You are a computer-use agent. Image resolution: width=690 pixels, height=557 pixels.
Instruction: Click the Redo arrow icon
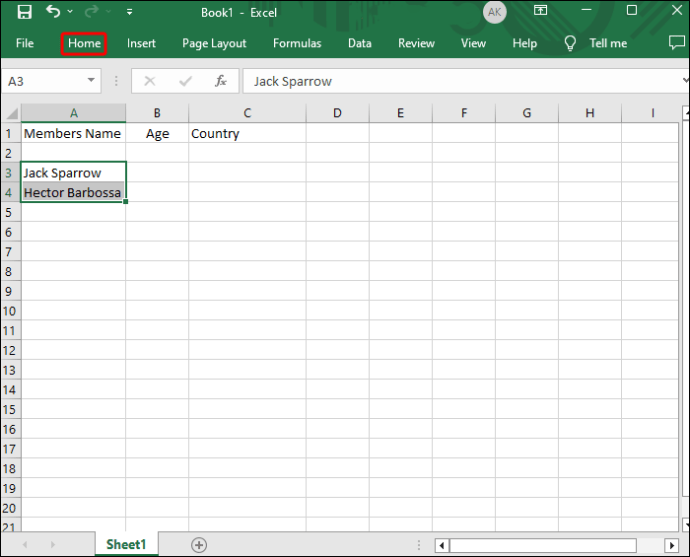pyautogui.click(x=92, y=12)
